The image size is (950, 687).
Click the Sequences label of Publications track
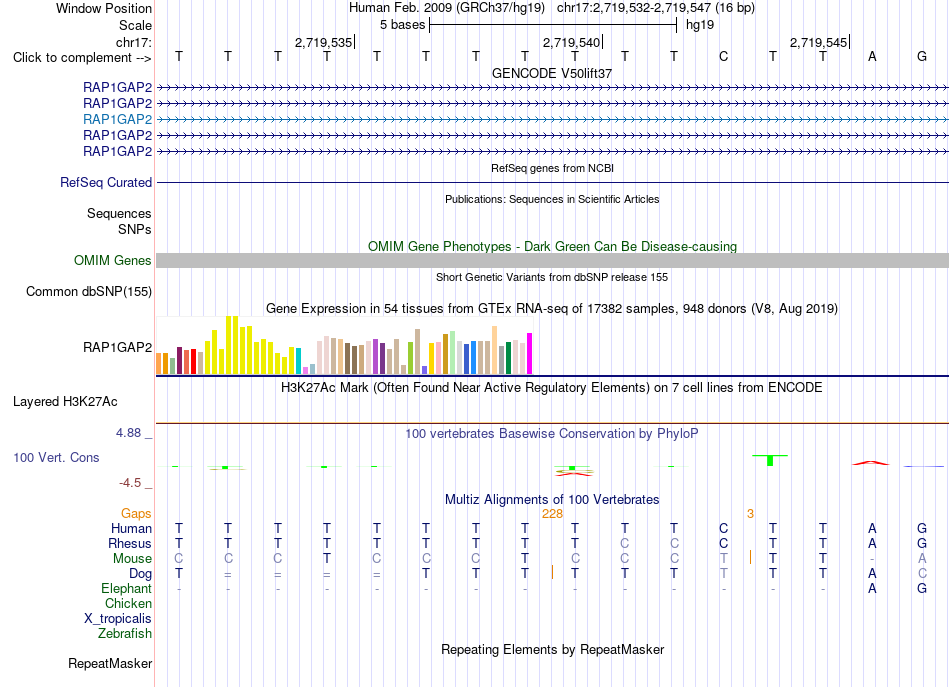coord(119,213)
